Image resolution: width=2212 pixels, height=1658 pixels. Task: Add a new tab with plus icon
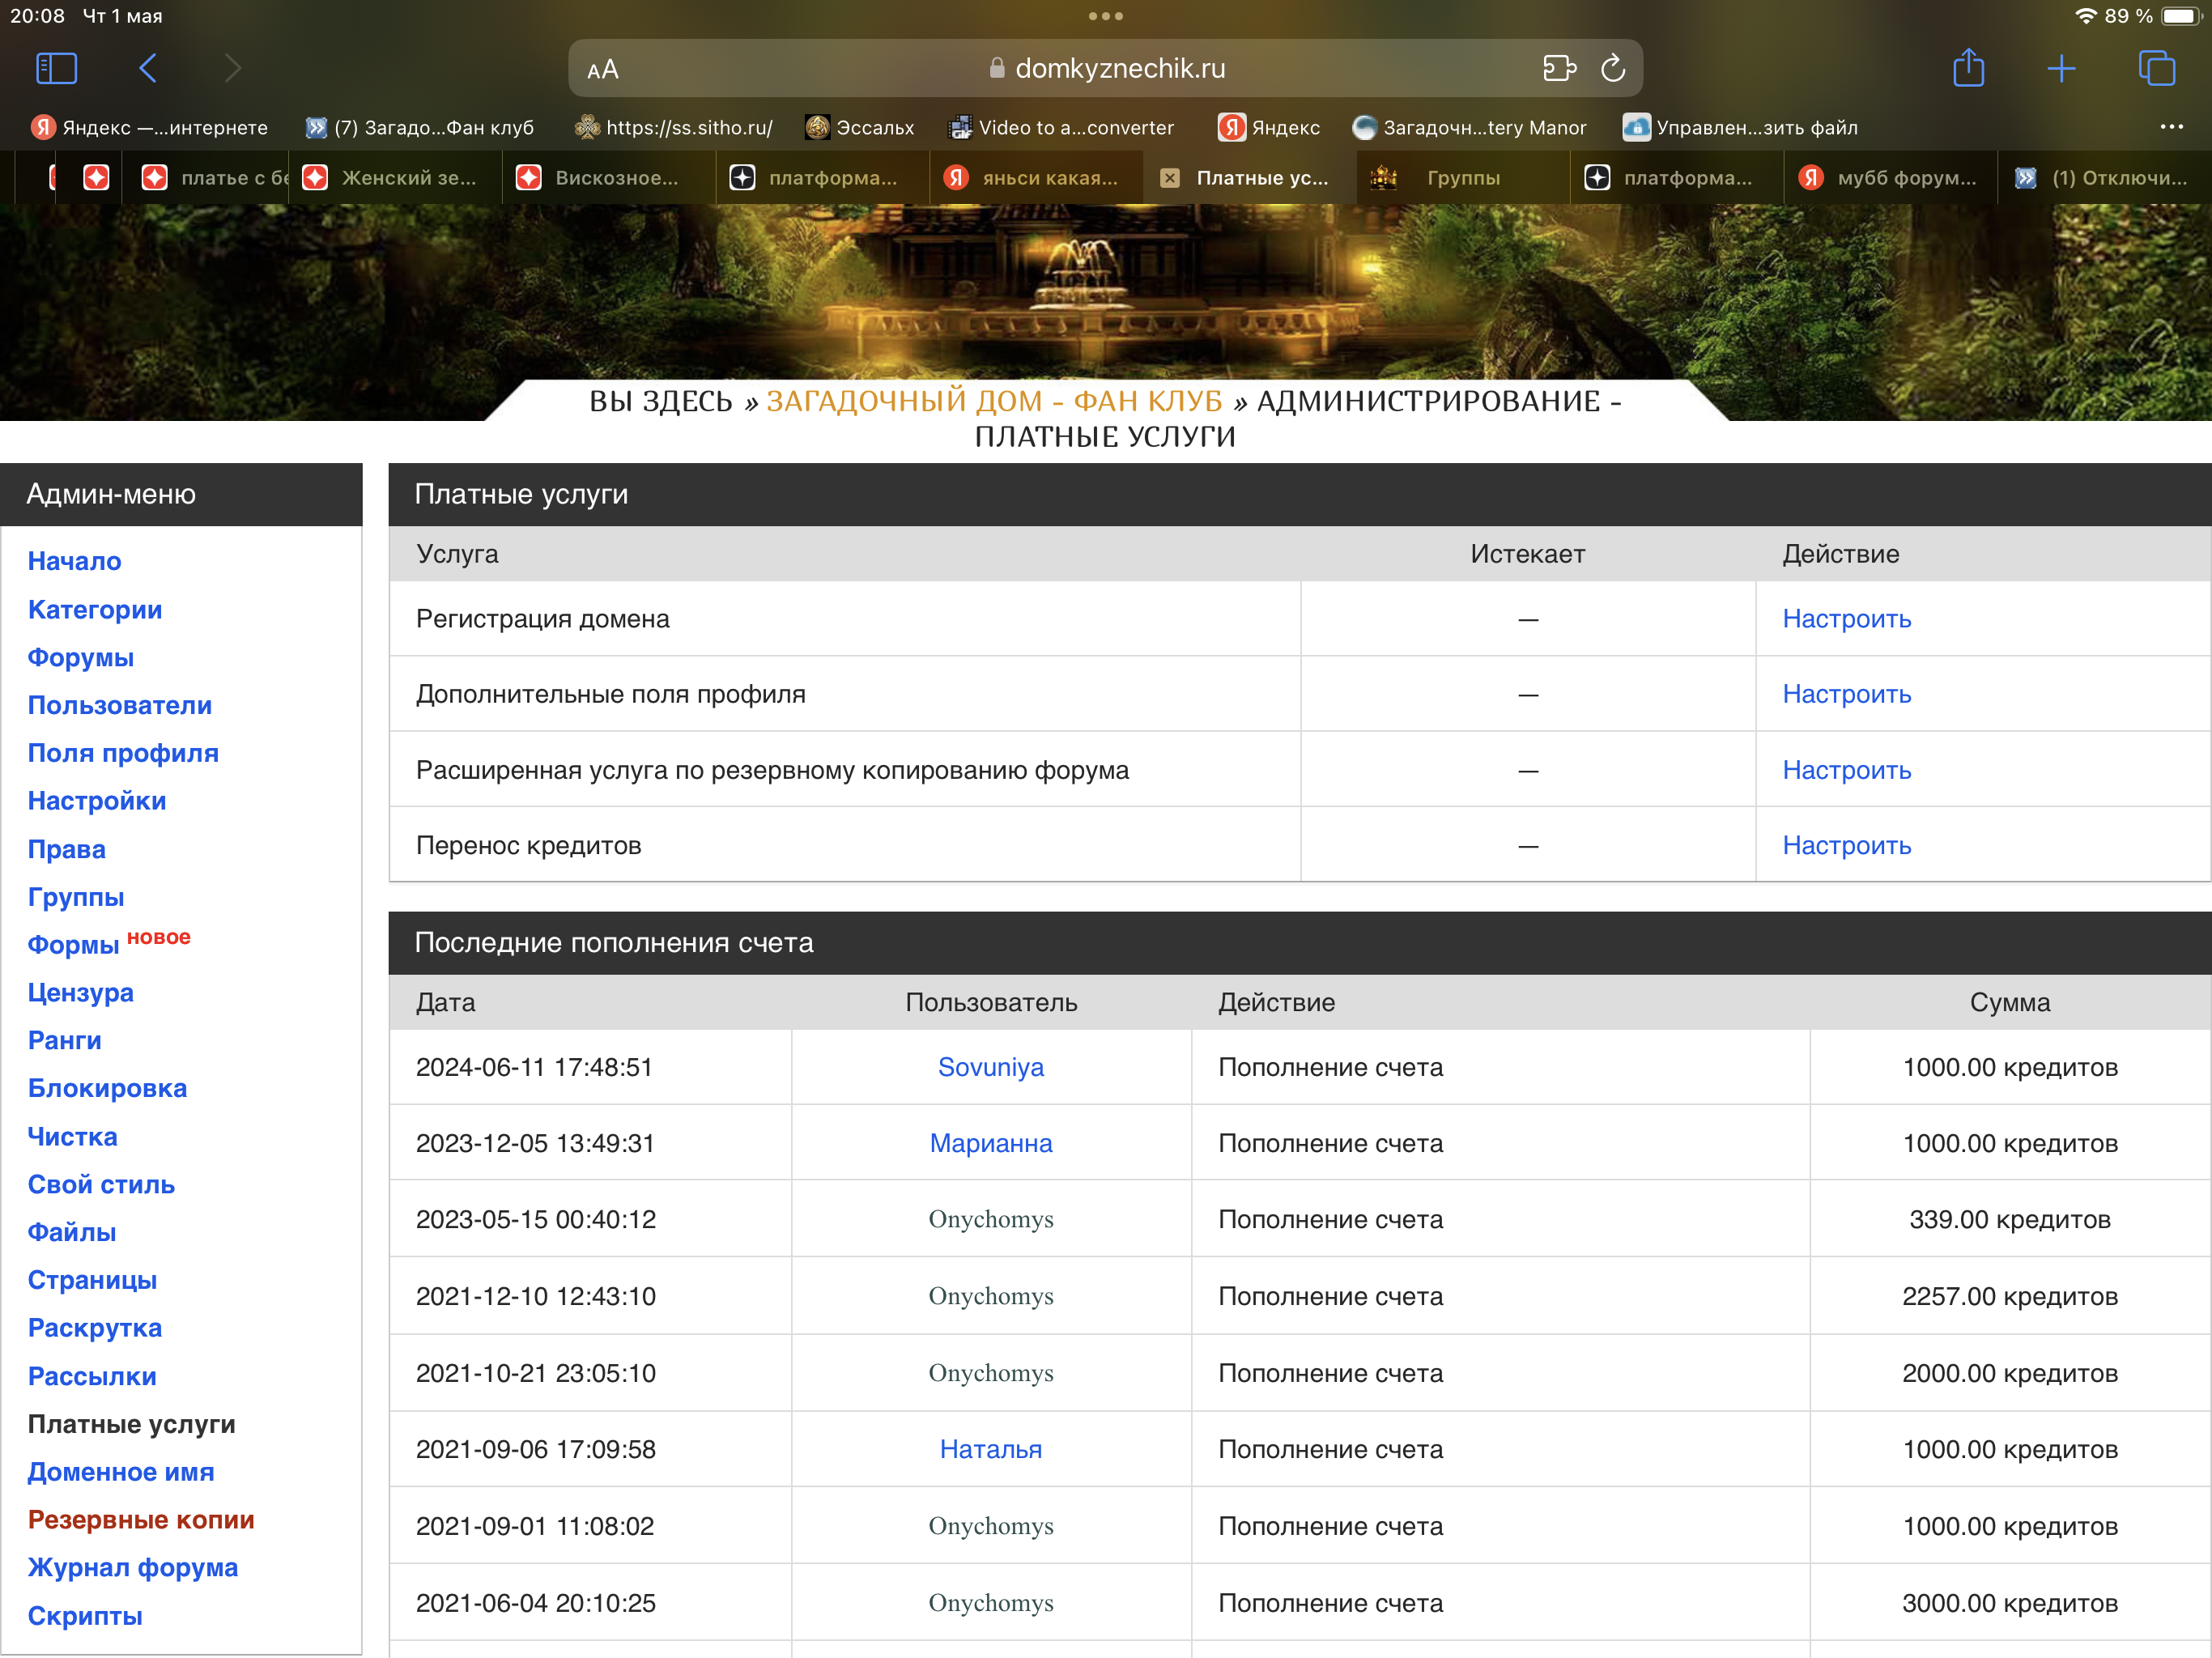point(2061,68)
